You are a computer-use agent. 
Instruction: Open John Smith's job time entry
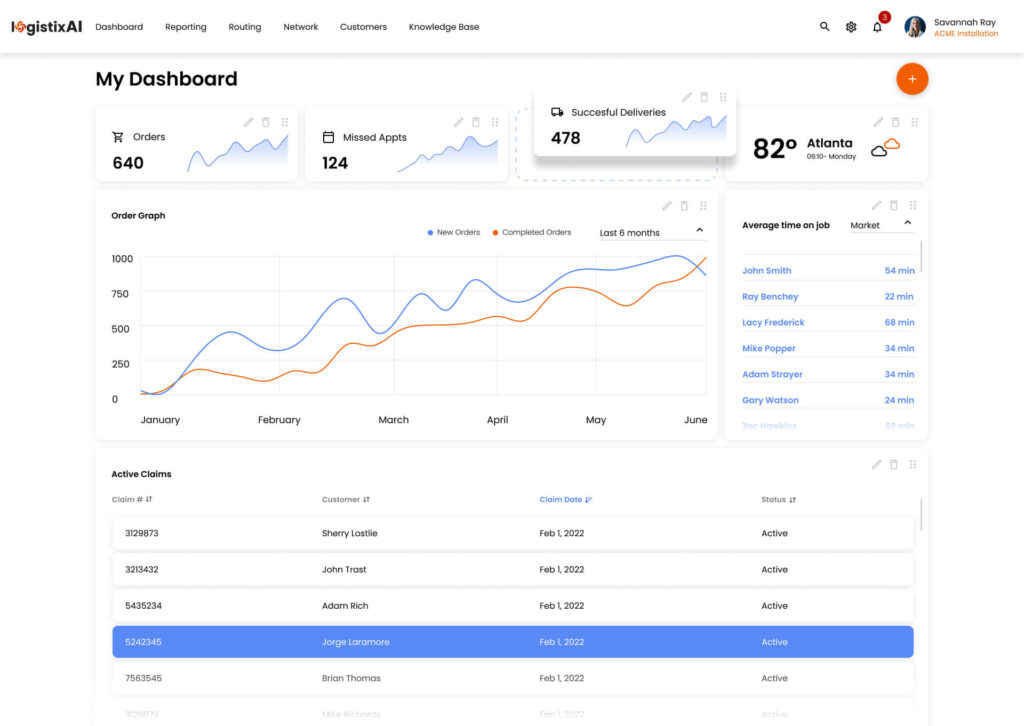pos(828,270)
